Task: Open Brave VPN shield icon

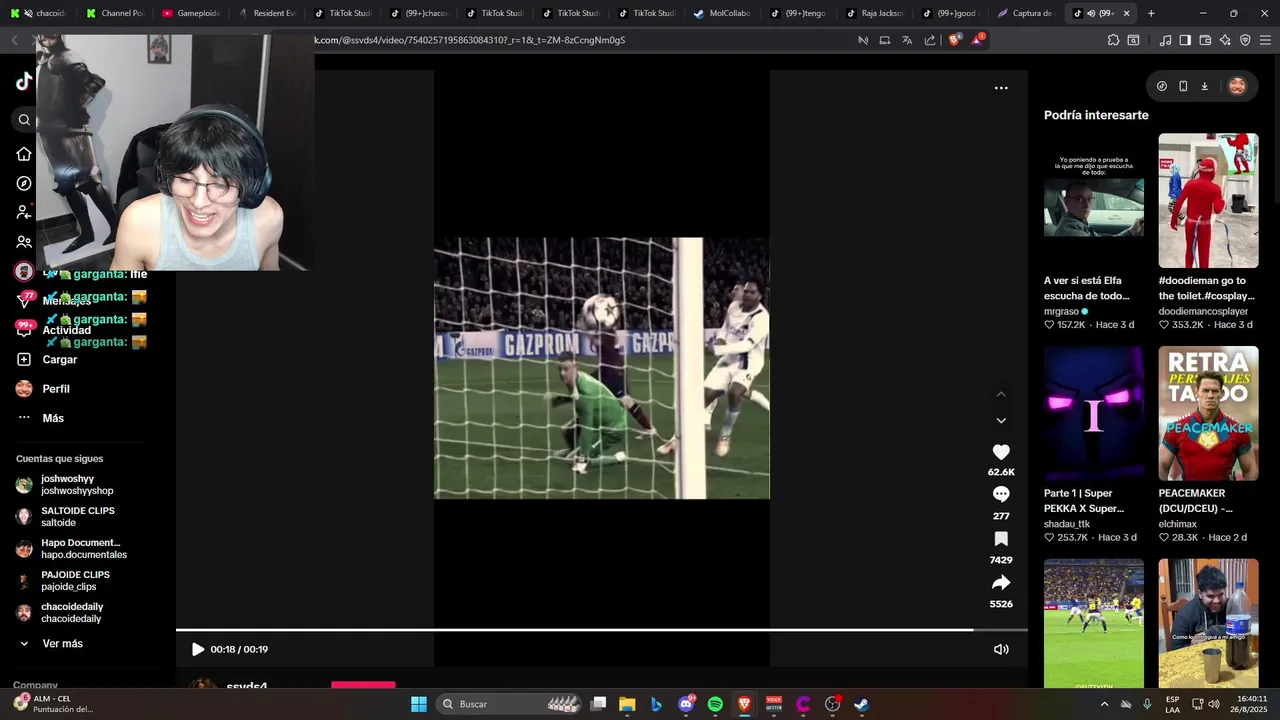Action: pyautogui.click(x=1245, y=40)
